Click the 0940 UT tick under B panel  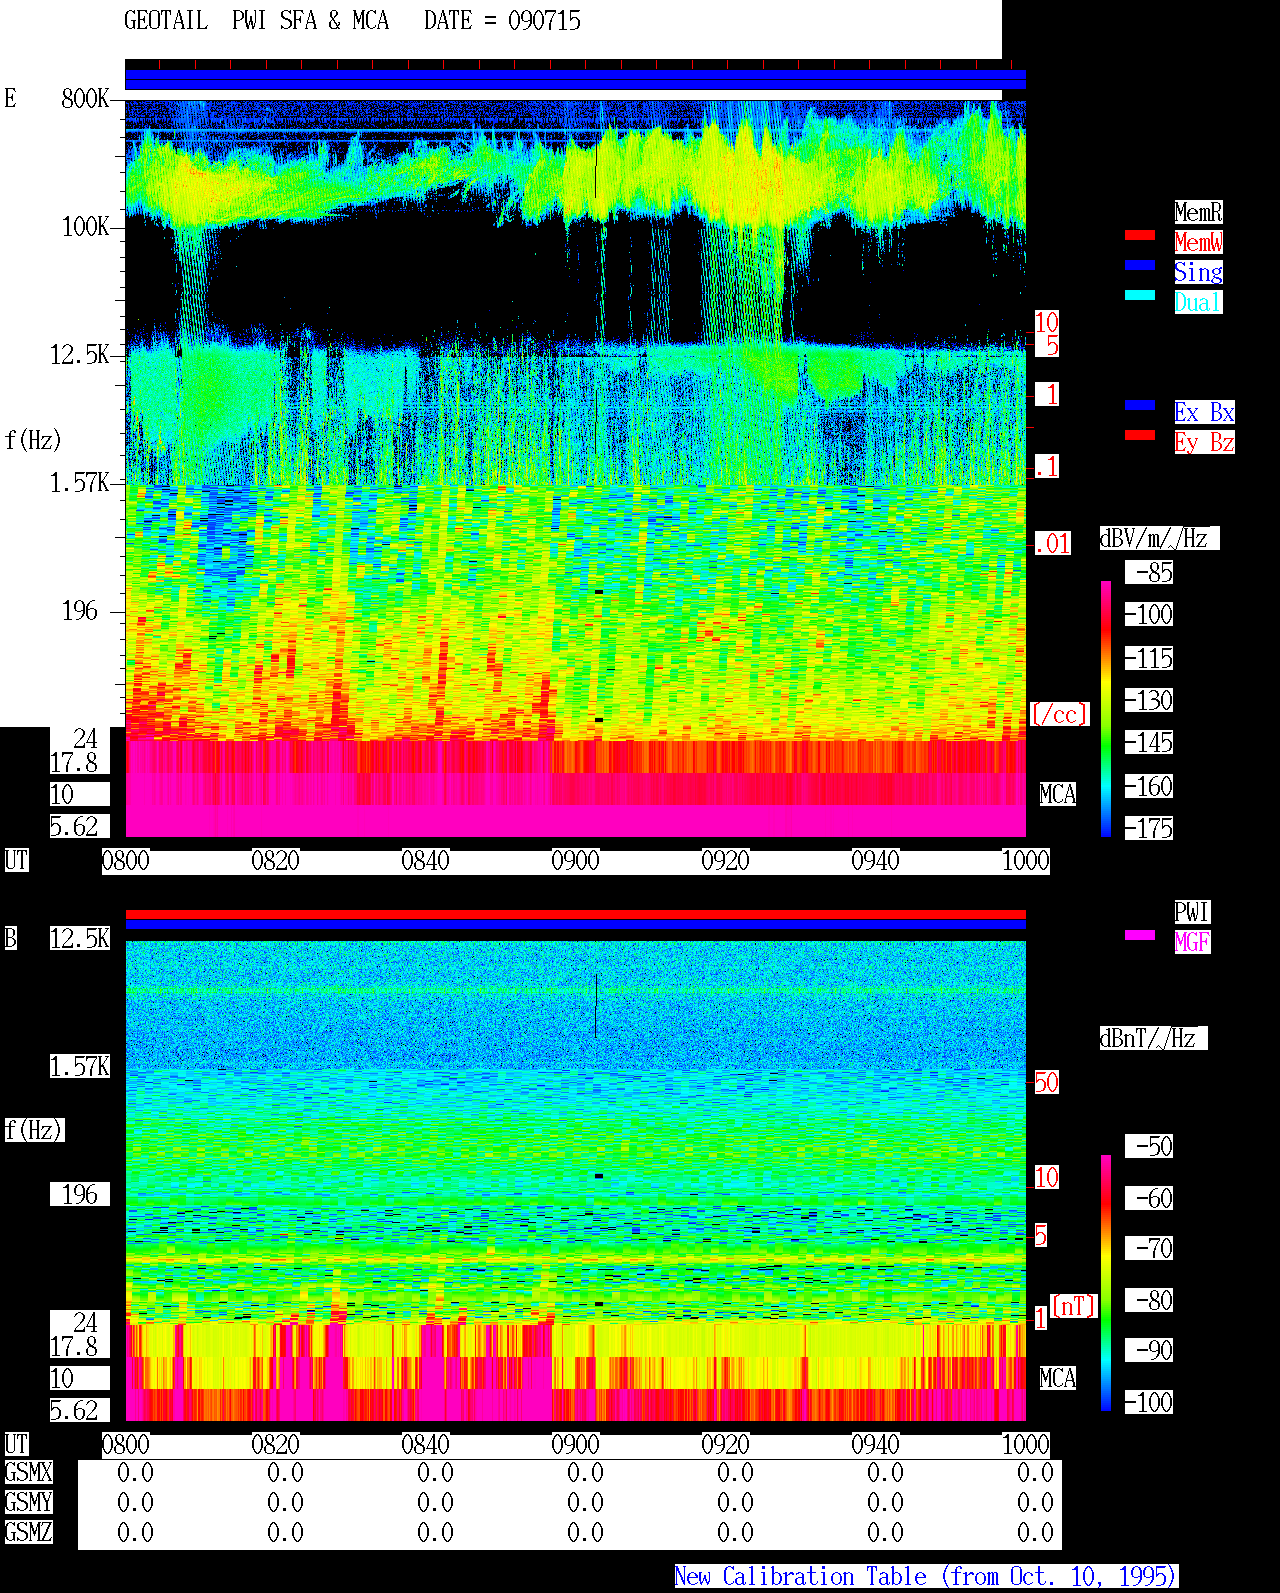coord(876,1444)
